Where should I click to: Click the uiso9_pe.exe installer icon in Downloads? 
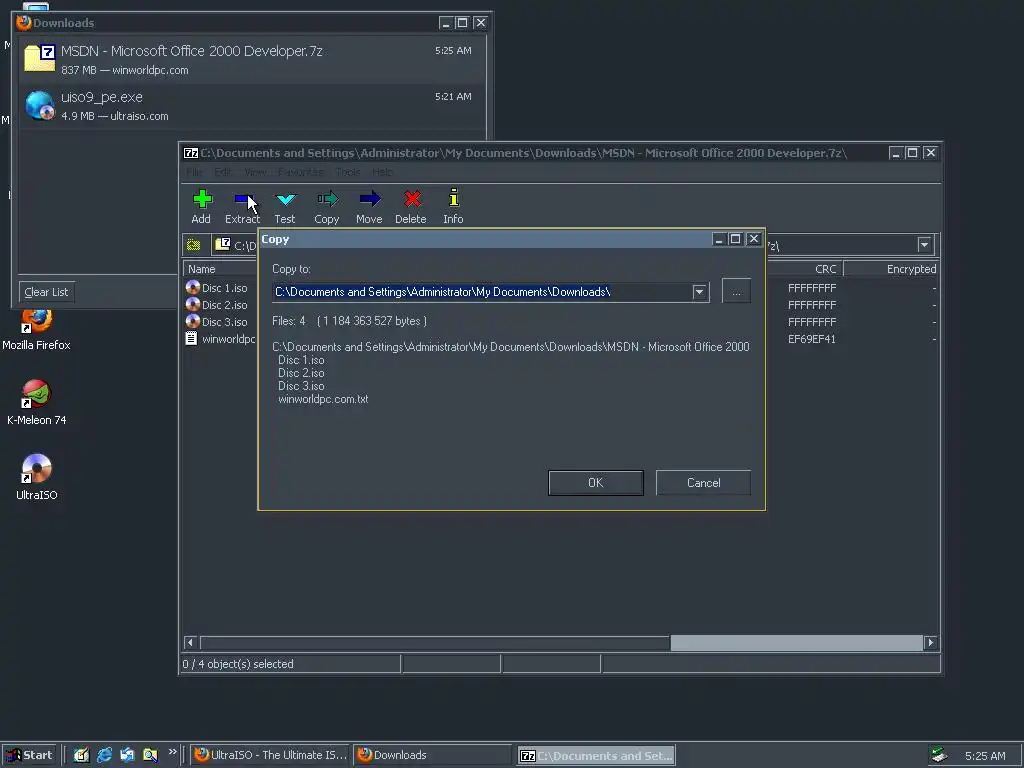pyautogui.click(x=40, y=105)
